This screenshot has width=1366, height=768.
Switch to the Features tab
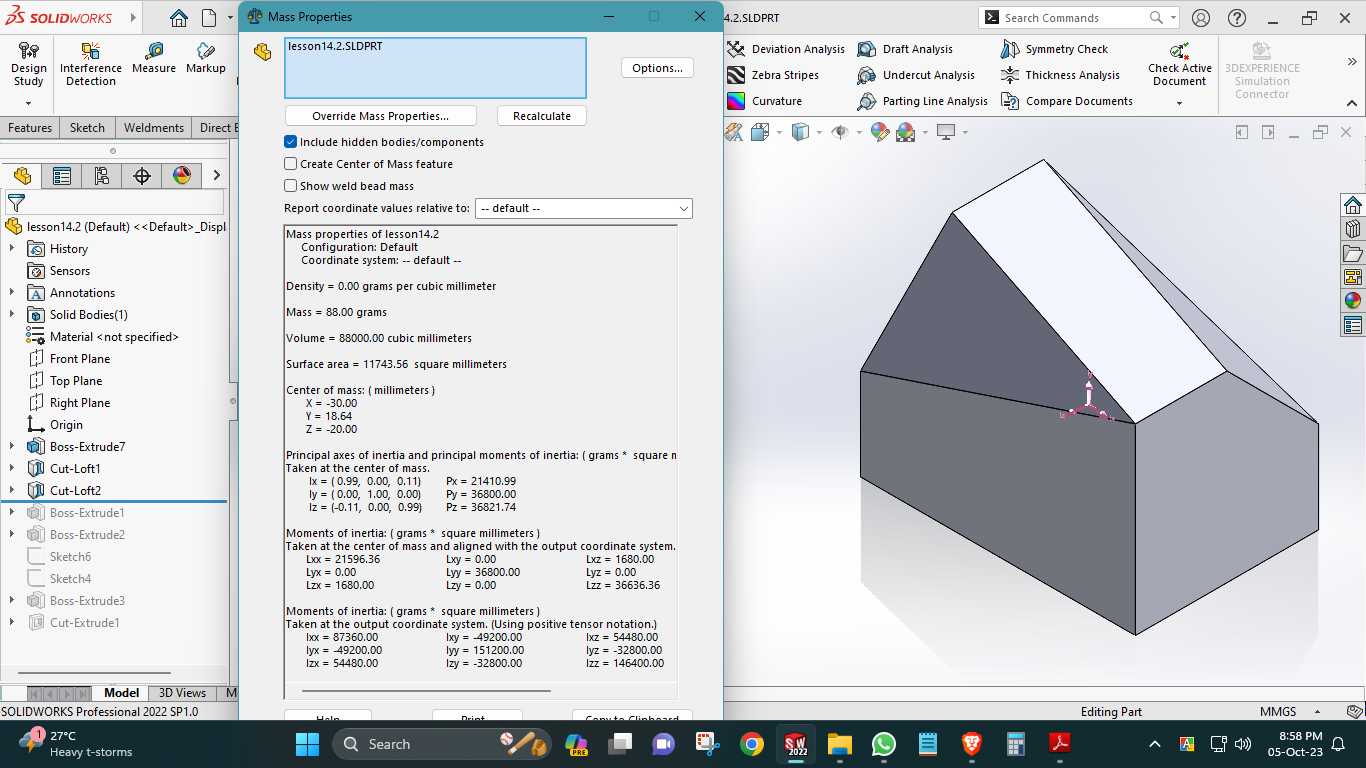(x=30, y=128)
